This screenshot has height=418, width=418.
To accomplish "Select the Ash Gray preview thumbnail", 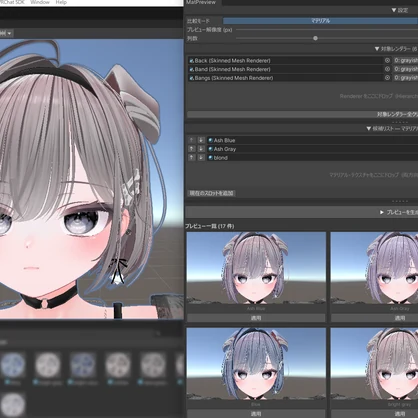I will (x=374, y=268).
